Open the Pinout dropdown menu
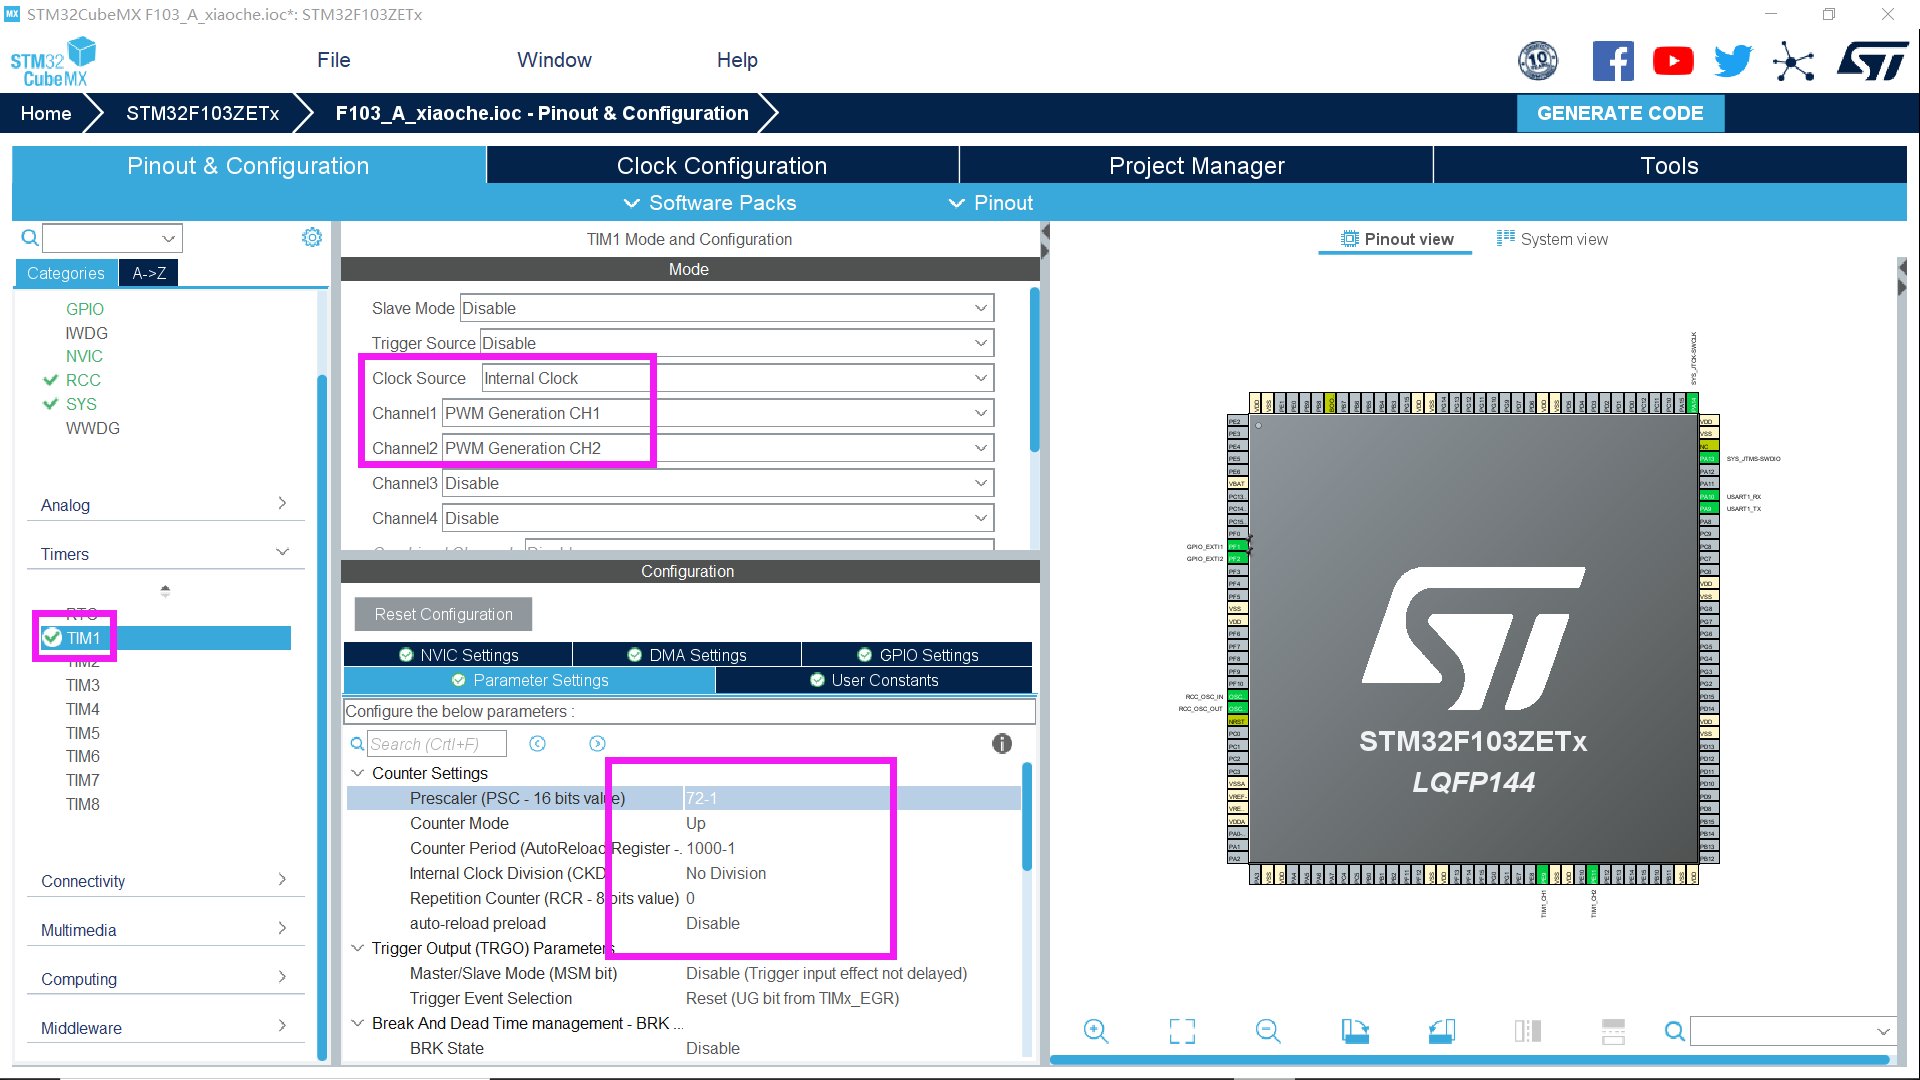This screenshot has width=1920, height=1080. (991, 203)
